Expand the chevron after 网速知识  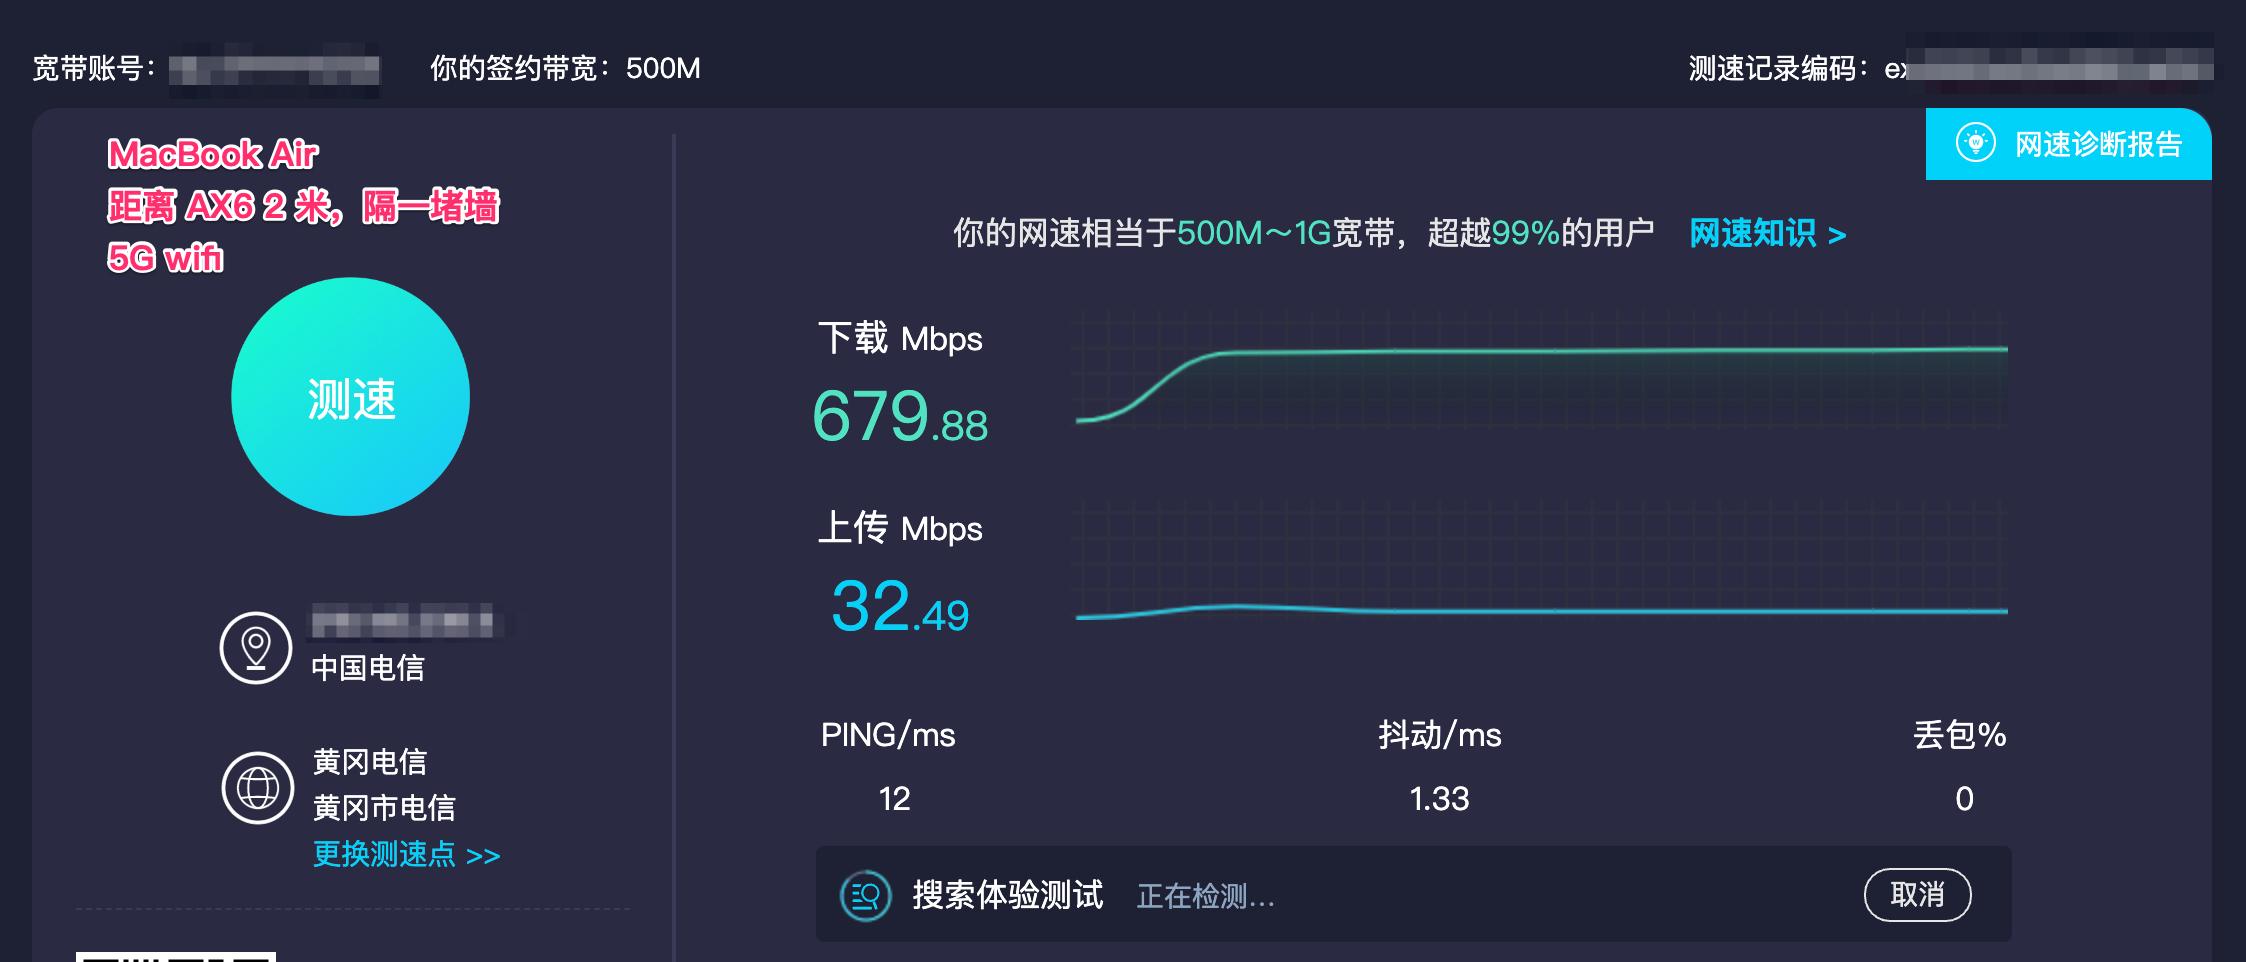pos(1838,234)
